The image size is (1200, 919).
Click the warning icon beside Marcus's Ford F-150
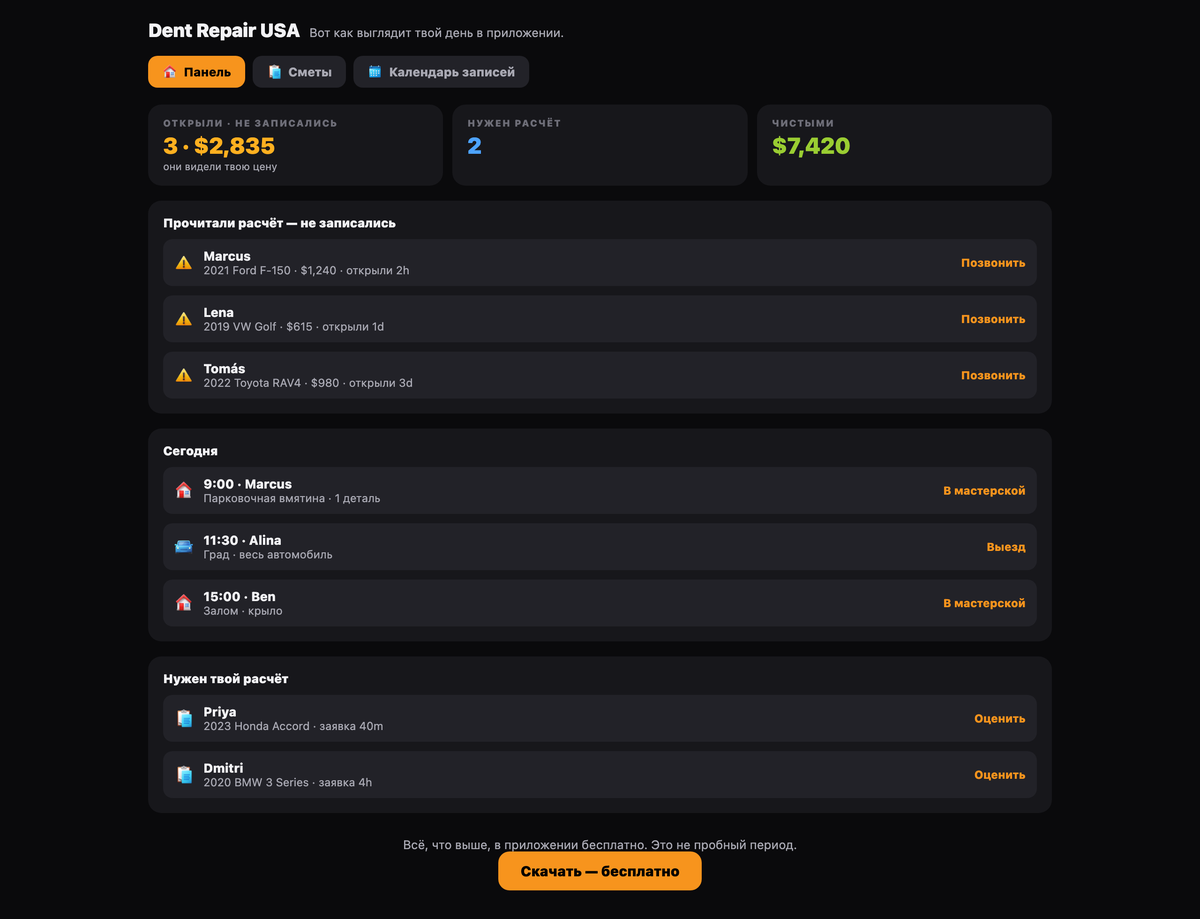(x=184, y=263)
